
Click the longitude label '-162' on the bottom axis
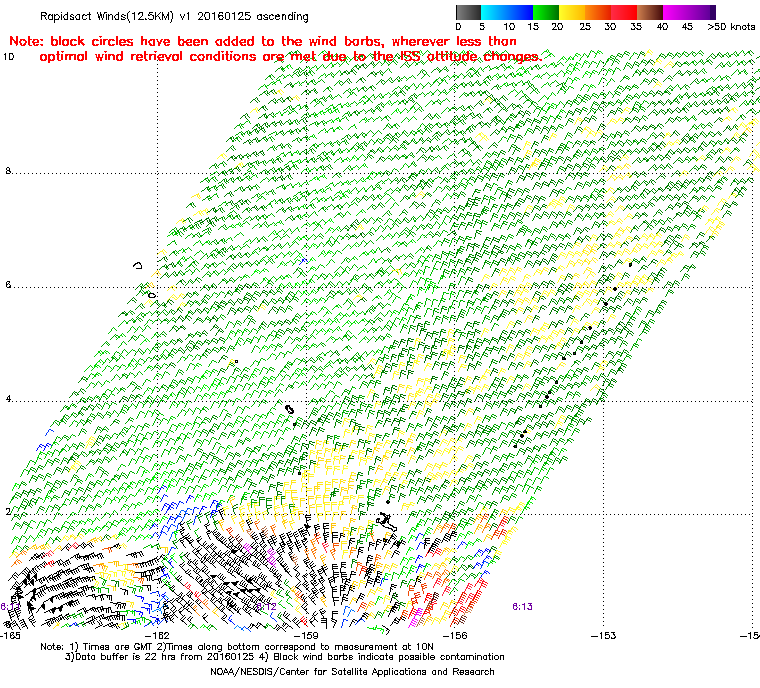click(x=158, y=635)
